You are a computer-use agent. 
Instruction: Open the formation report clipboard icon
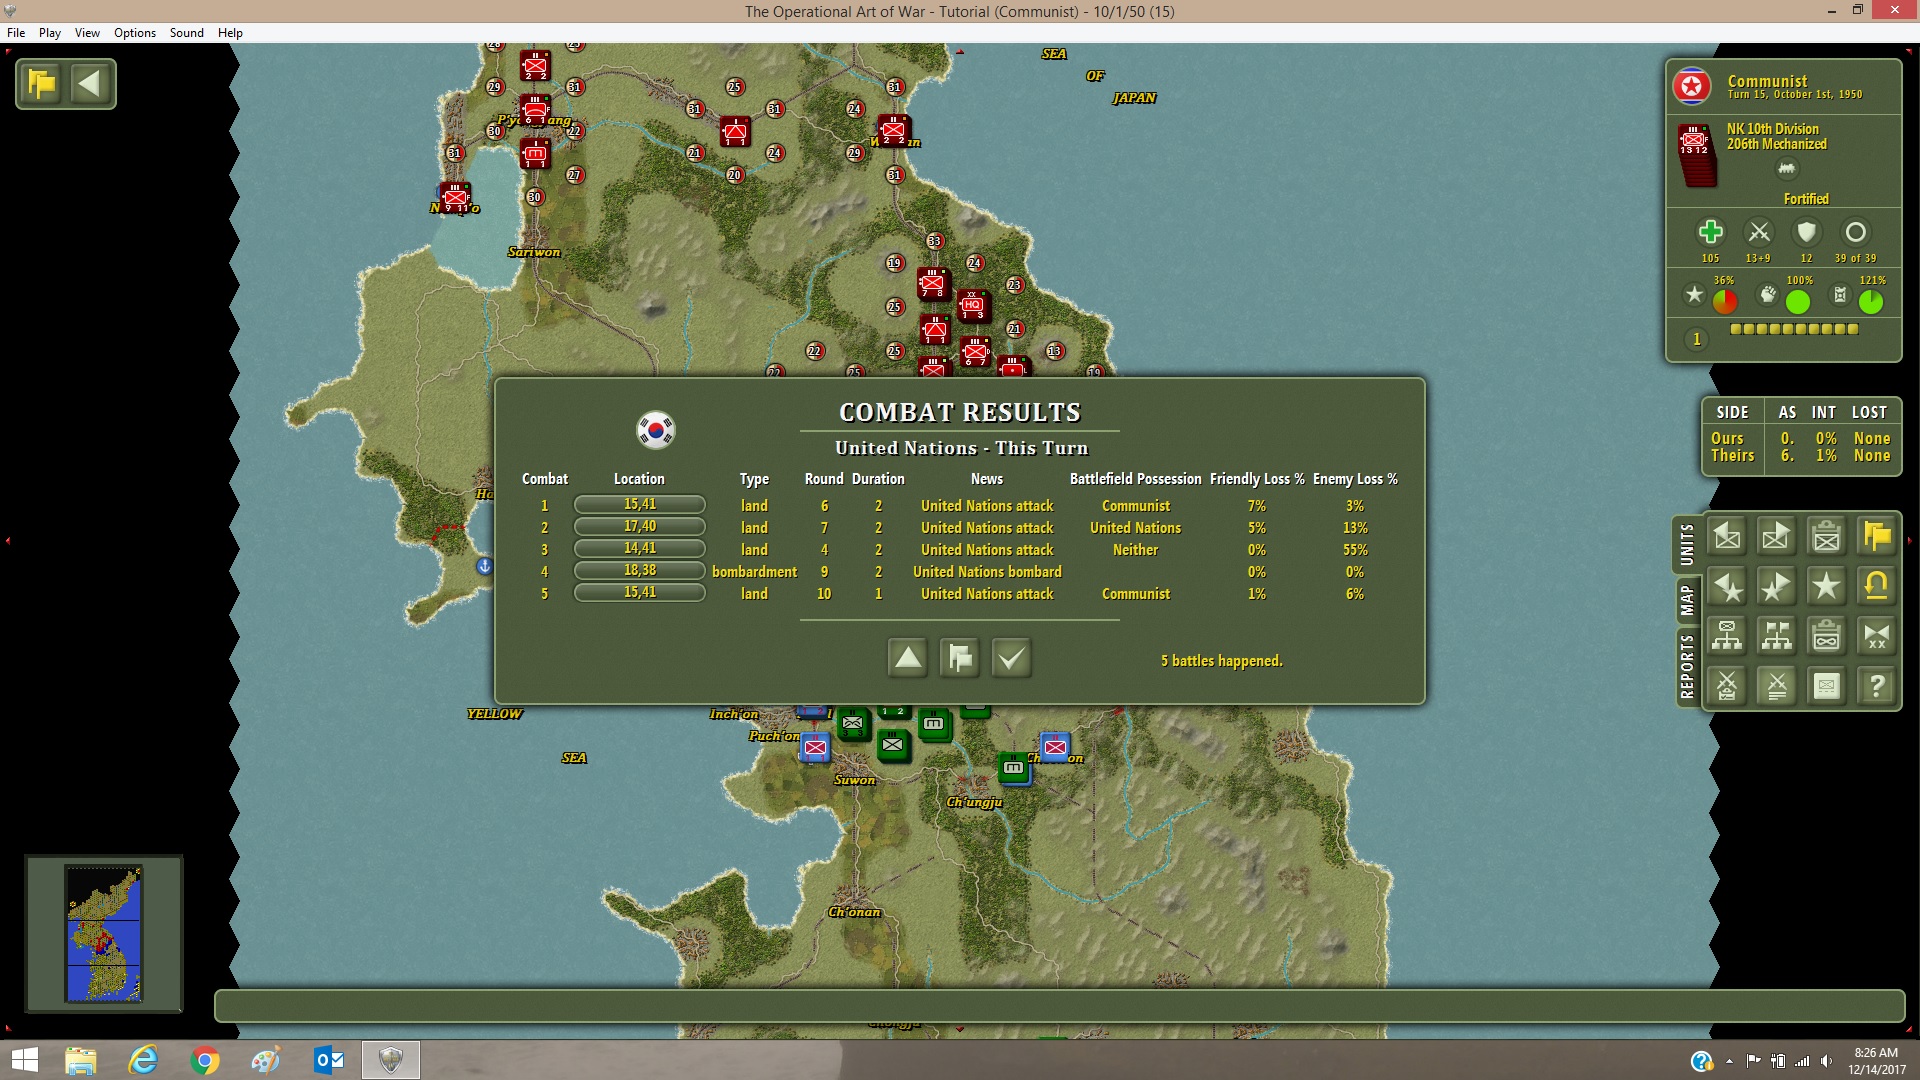(x=1827, y=636)
